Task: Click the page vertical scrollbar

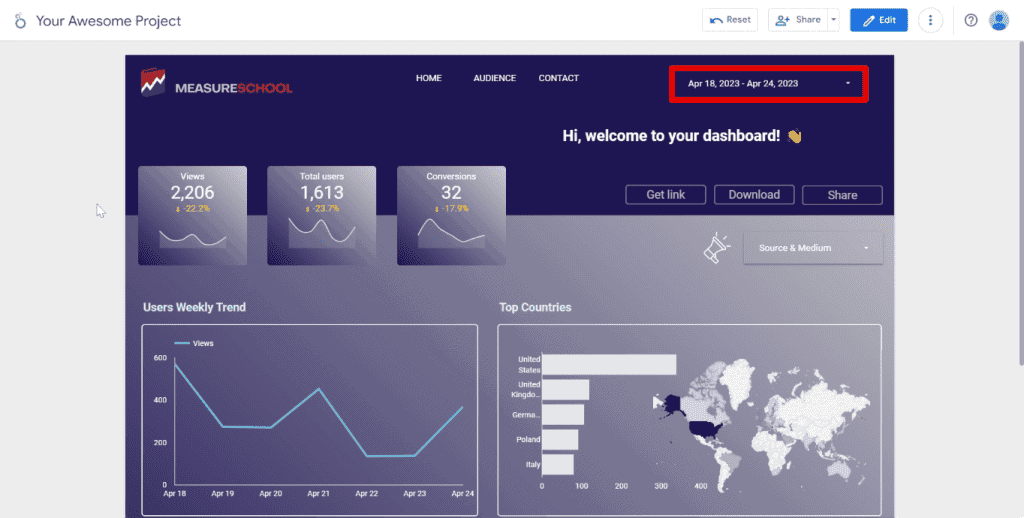Action: point(1021,202)
